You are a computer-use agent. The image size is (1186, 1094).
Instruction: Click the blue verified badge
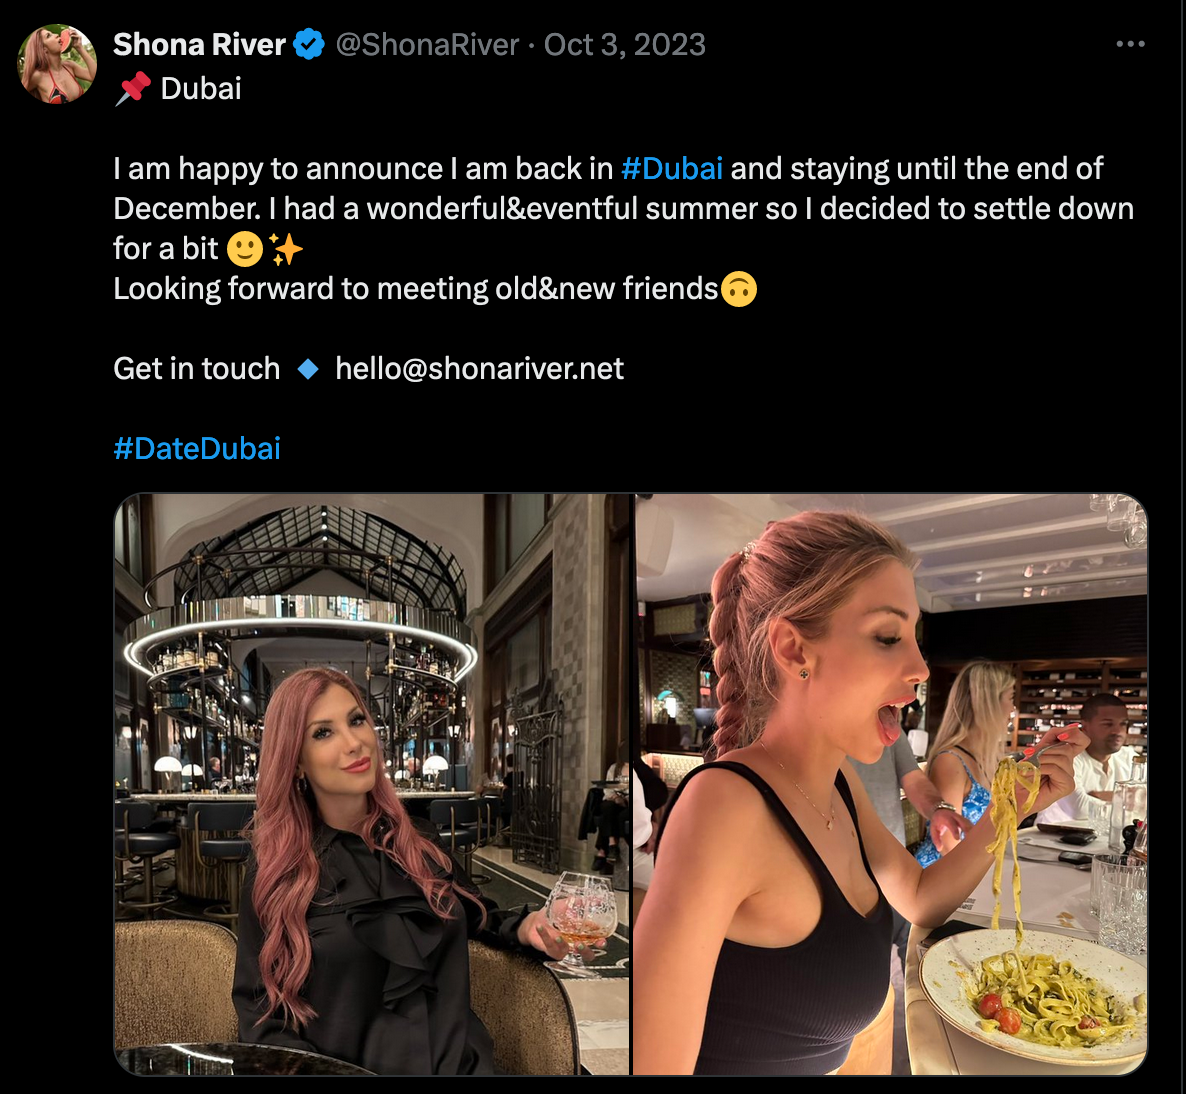click(309, 45)
